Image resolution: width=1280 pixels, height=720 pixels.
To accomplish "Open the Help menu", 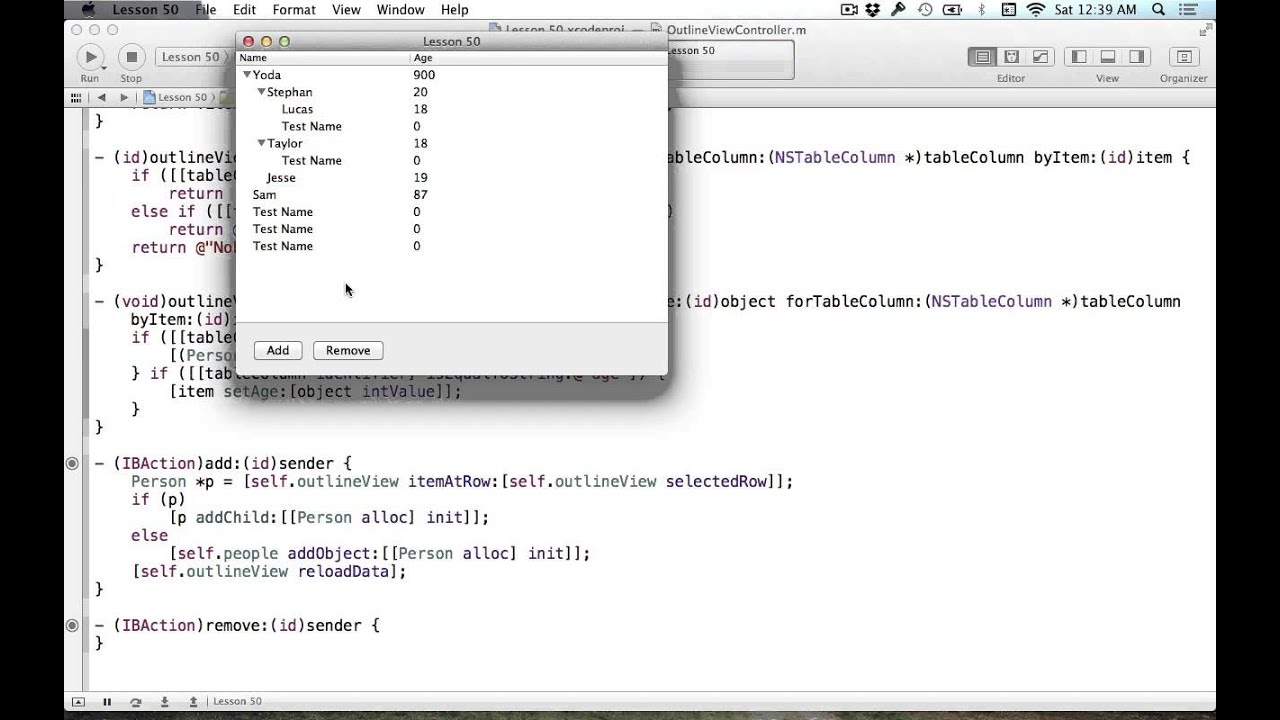I will point(454,10).
